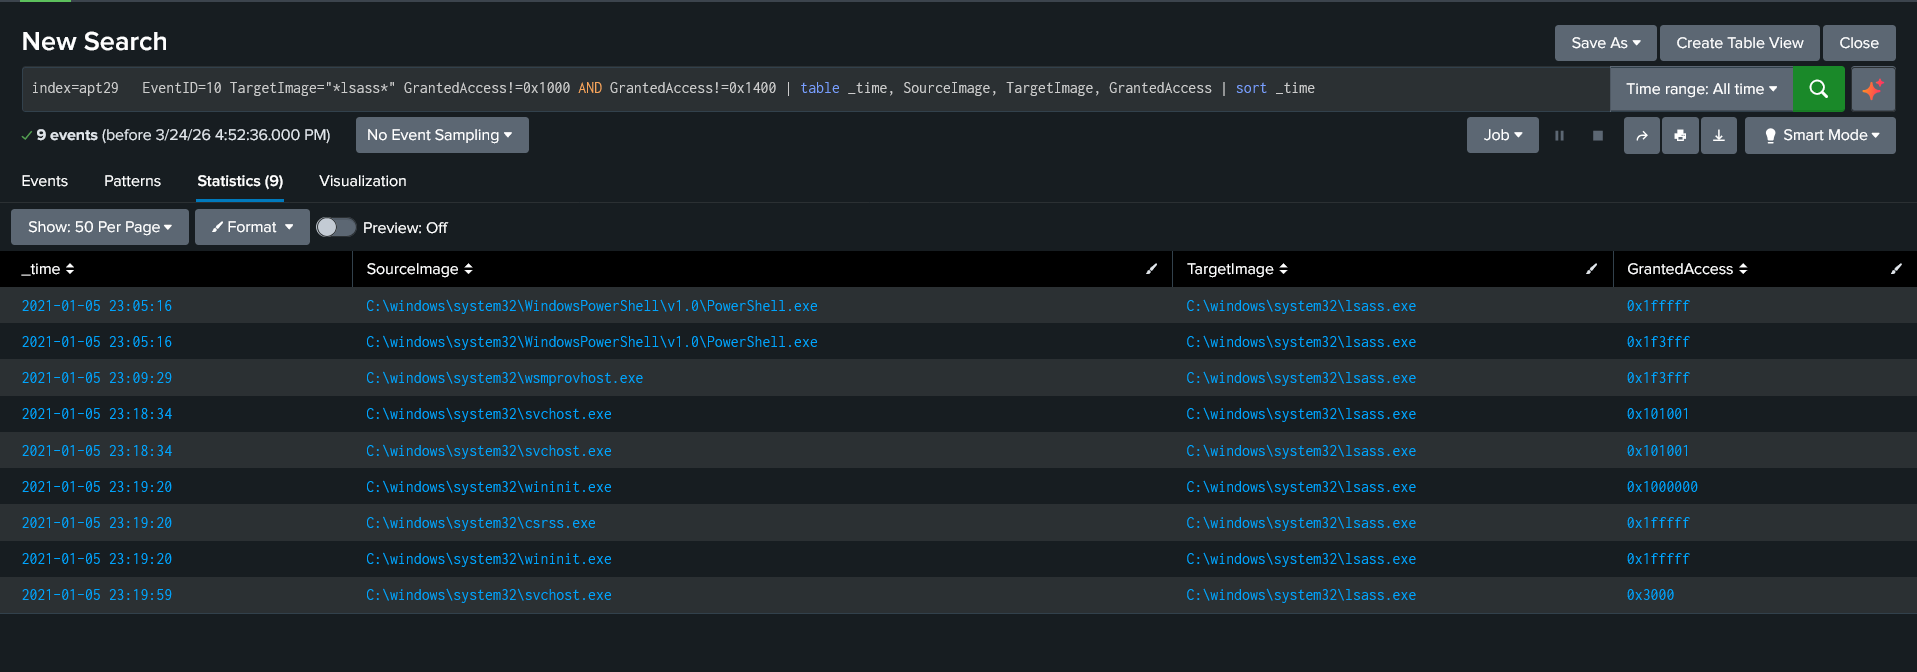Switch to the Patterns tab
The width and height of the screenshot is (1917, 672).
tap(132, 181)
